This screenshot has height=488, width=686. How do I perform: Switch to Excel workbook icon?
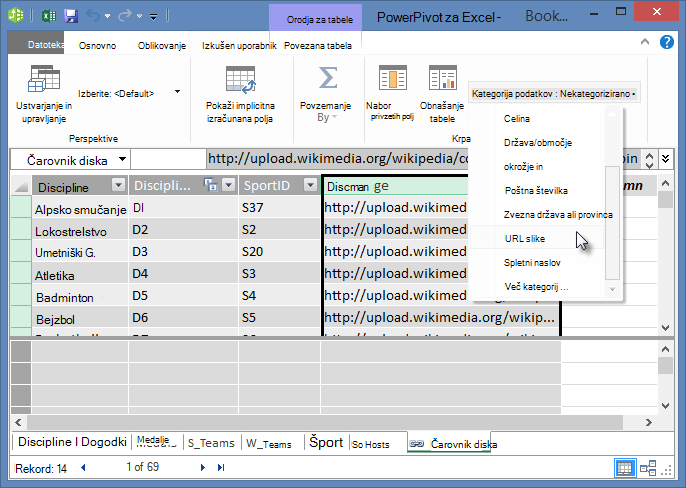point(49,16)
